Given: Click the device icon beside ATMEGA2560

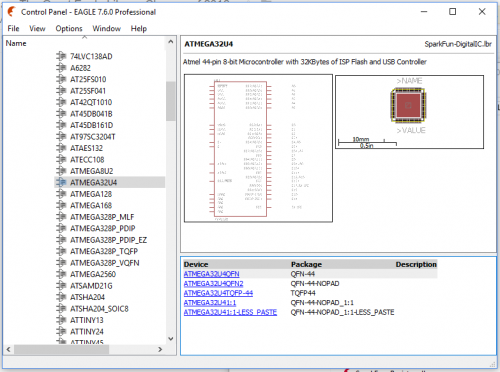Looking at the screenshot, I should coord(61,274).
